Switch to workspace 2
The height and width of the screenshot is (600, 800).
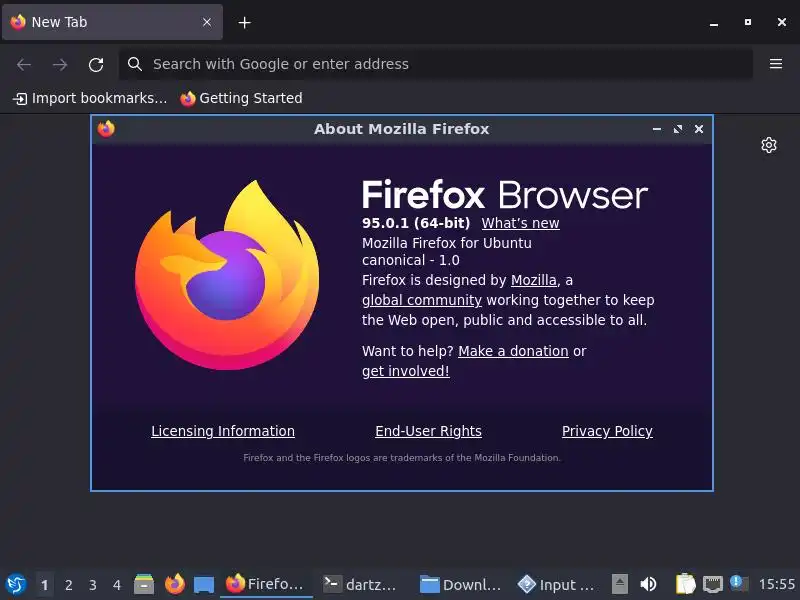tap(68, 585)
